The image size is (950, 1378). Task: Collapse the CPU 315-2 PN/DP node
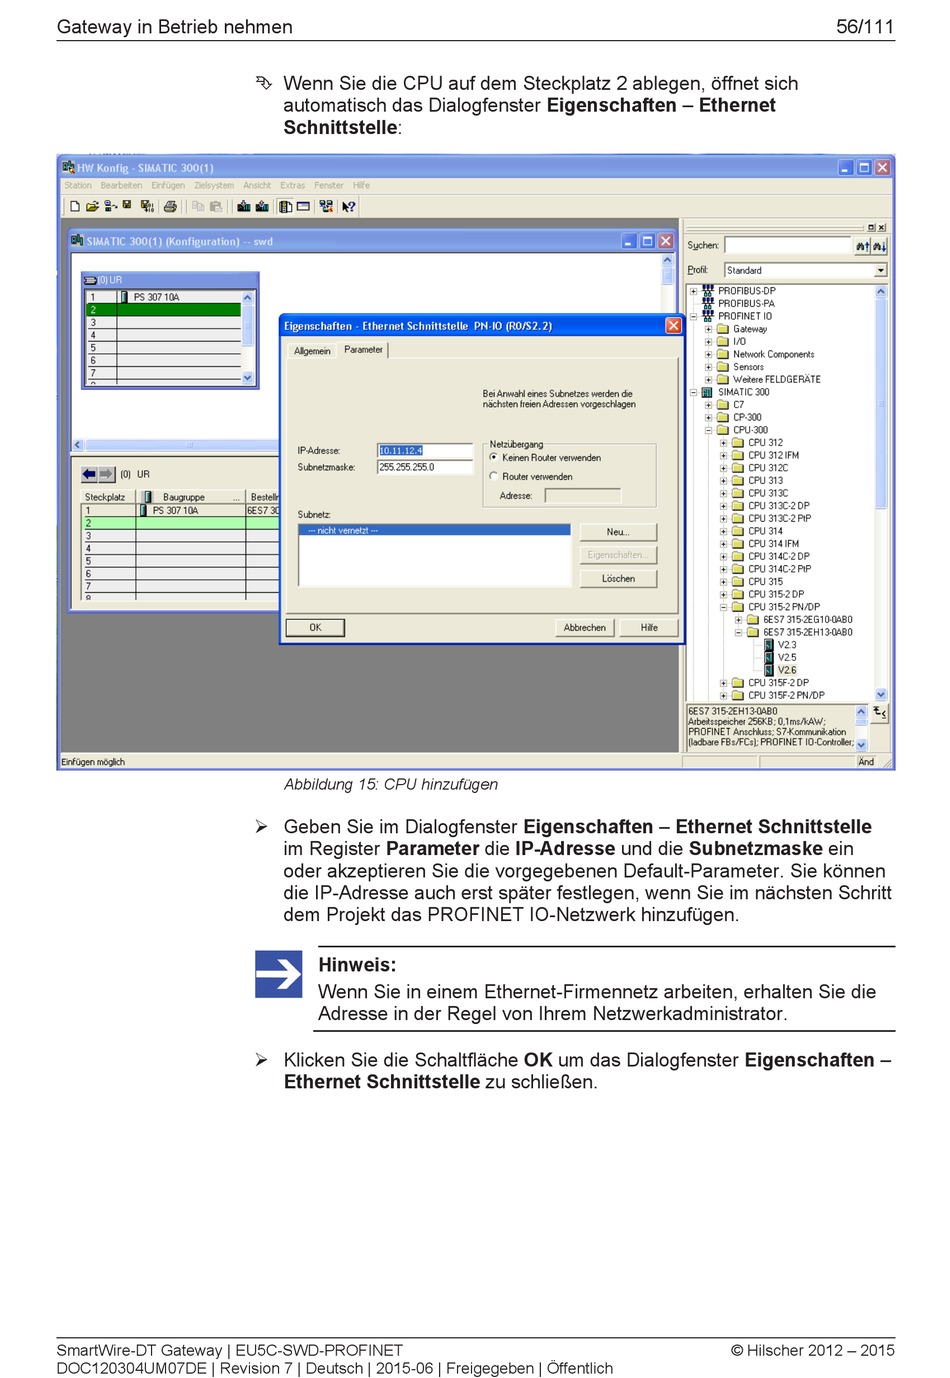coord(724,607)
